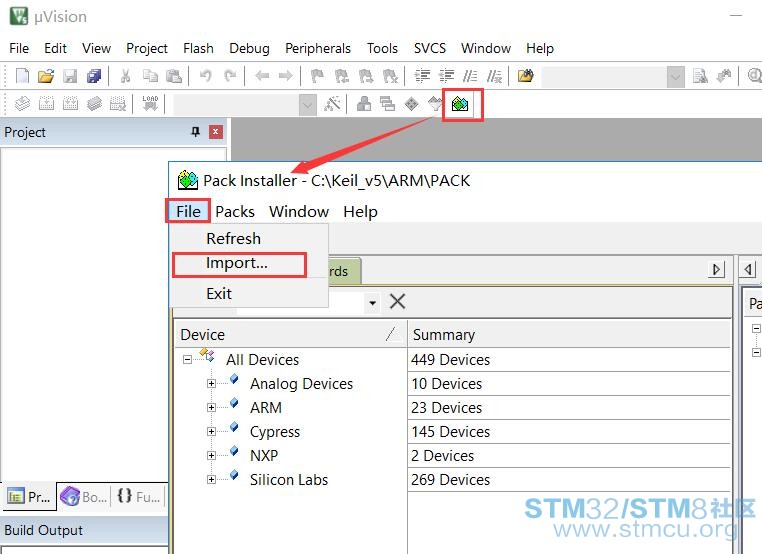Open the Pack Installer search dropdown arrow

click(x=372, y=303)
